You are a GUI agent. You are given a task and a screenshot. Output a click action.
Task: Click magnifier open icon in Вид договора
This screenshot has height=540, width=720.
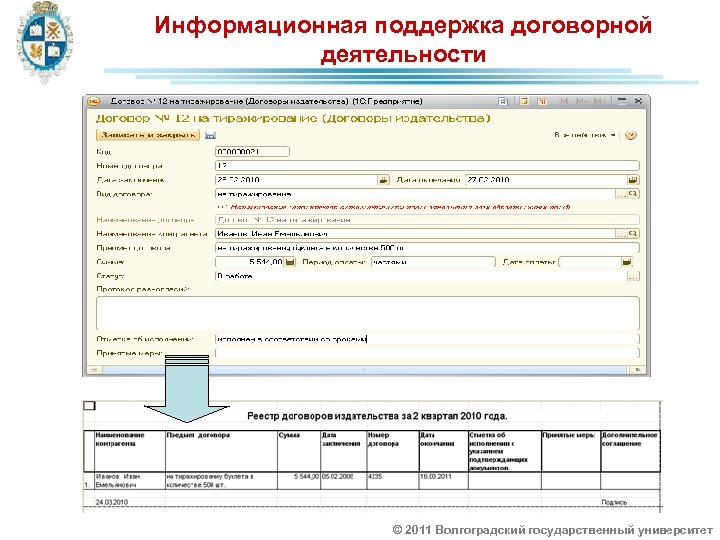(x=633, y=194)
